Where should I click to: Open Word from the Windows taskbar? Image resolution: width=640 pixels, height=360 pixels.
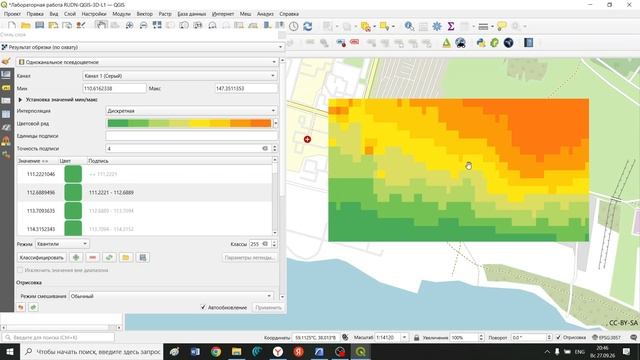coord(195,351)
